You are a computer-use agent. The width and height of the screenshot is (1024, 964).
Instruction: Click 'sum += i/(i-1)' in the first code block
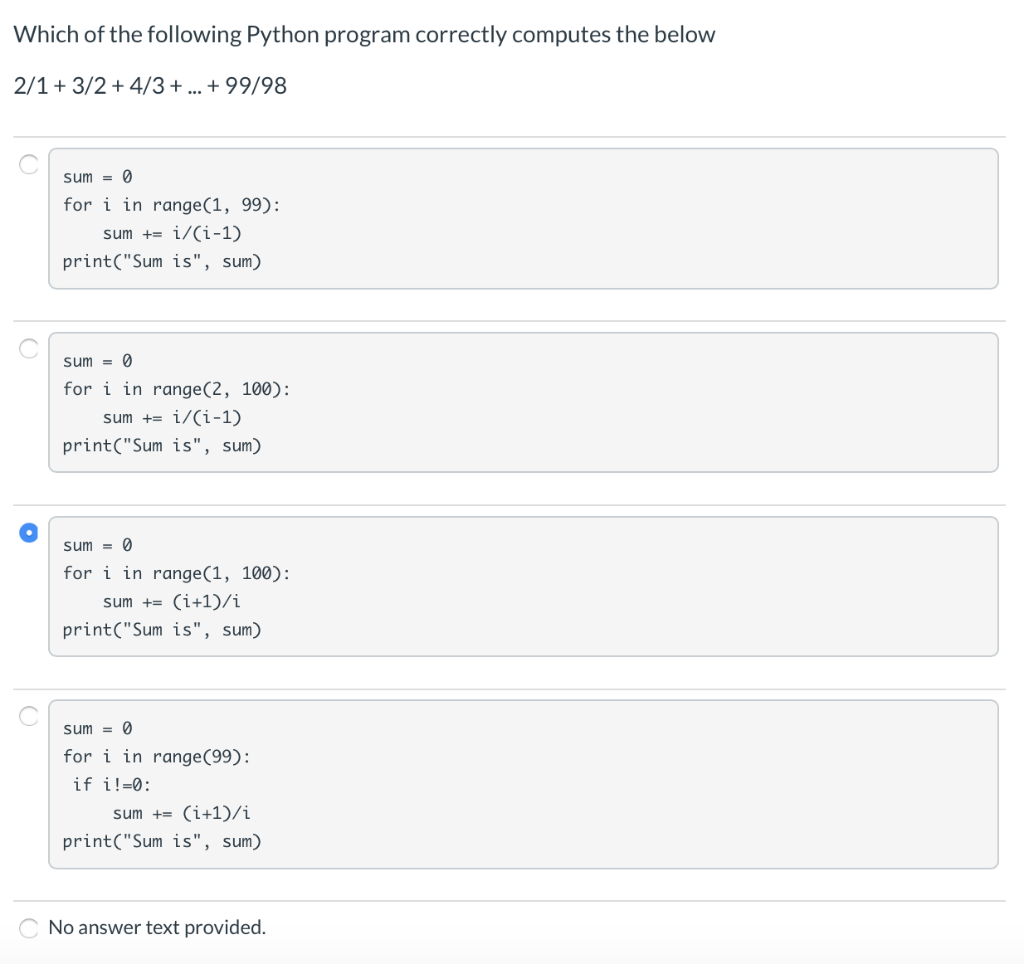172,233
